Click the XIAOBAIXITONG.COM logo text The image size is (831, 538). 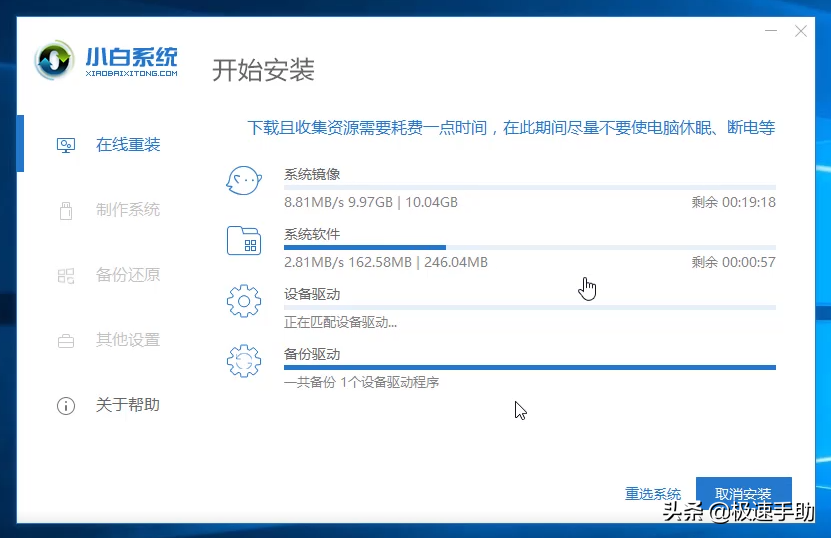[131, 74]
